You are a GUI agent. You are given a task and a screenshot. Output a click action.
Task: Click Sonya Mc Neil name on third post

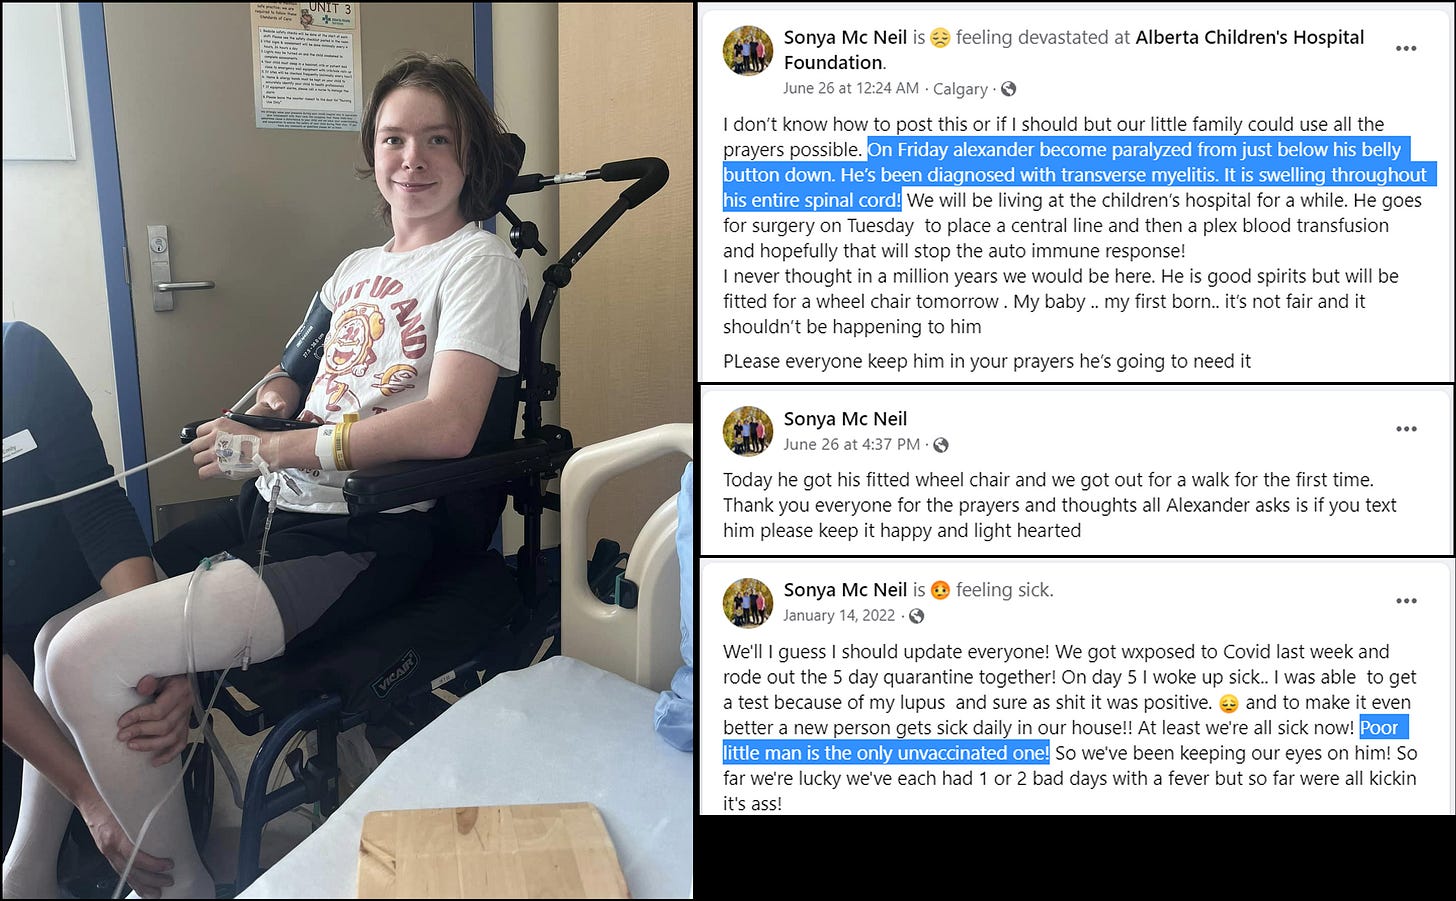845,590
